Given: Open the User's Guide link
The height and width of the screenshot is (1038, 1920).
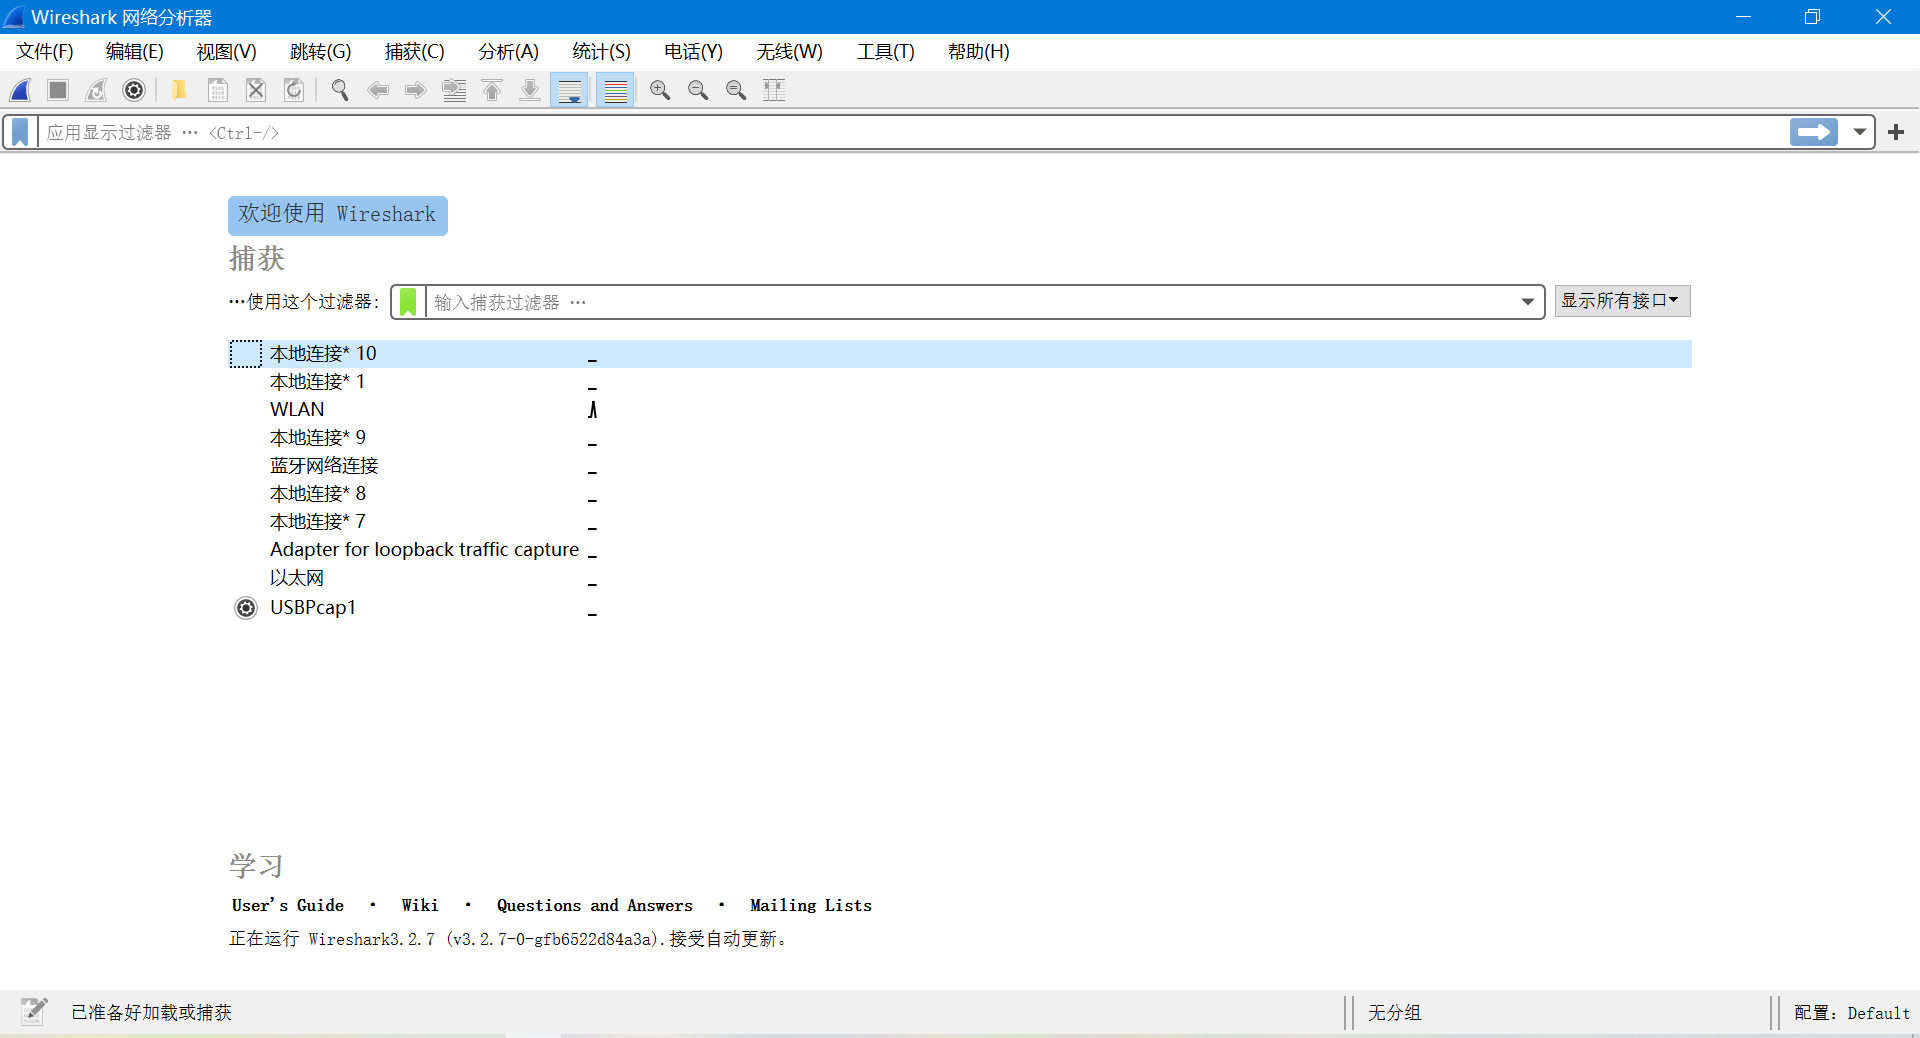Looking at the screenshot, I should tap(288, 905).
